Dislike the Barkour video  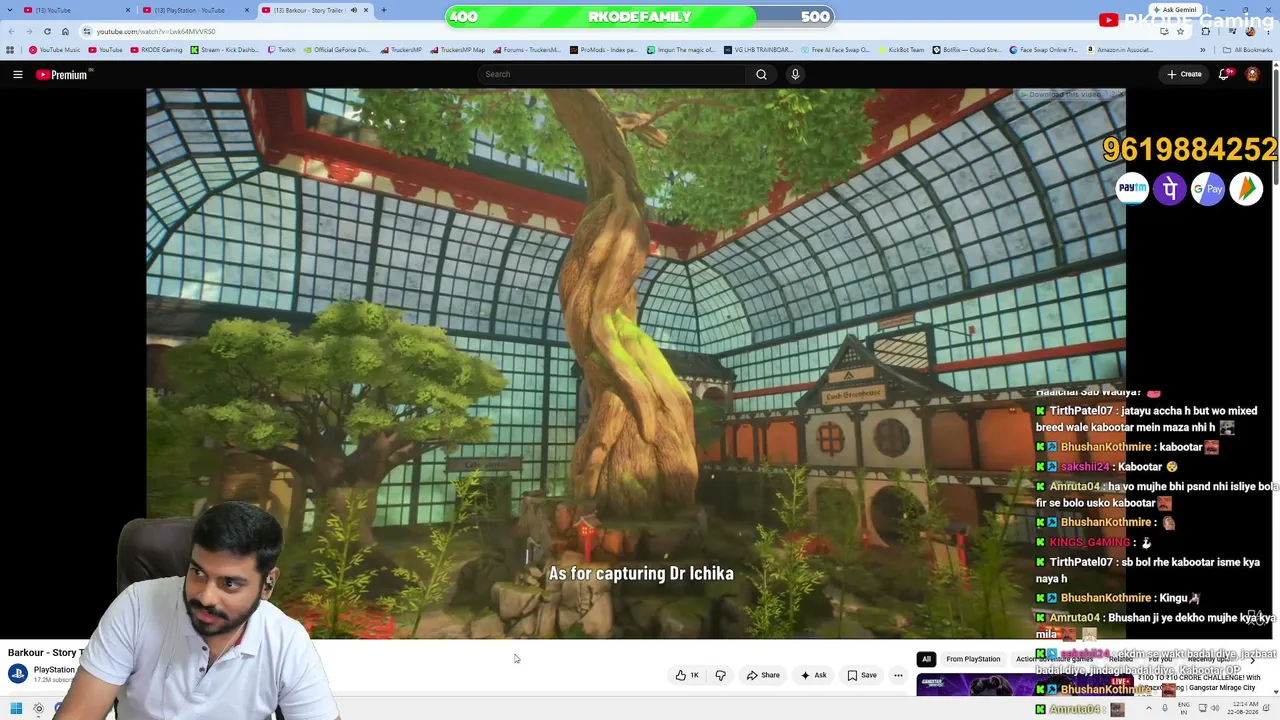click(x=720, y=675)
